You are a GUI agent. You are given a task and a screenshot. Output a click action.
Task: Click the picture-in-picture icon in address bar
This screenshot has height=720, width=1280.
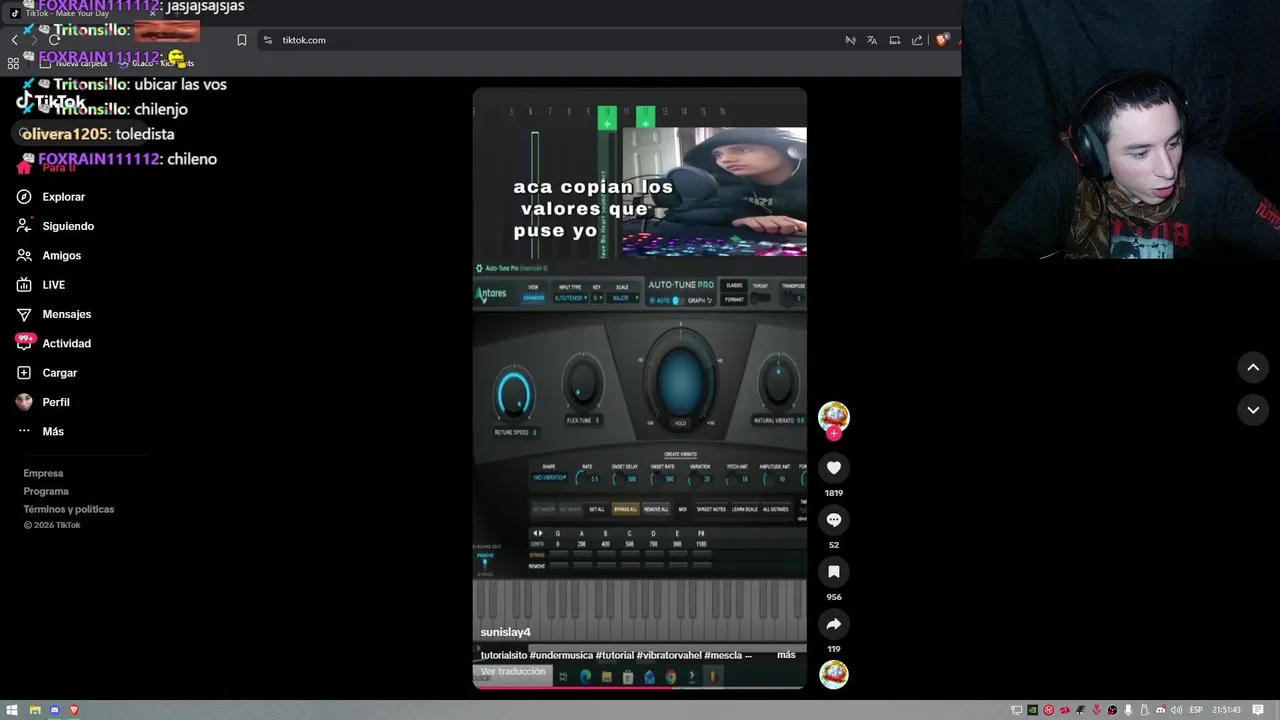(x=895, y=40)
